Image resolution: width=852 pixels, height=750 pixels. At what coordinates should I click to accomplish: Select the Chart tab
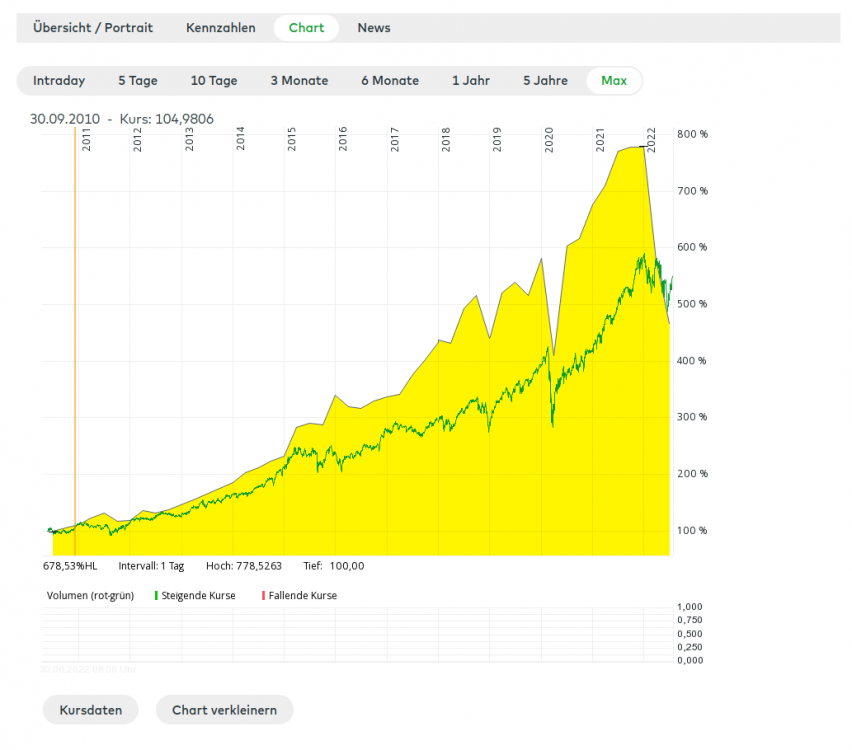click(x=306, y=28)
